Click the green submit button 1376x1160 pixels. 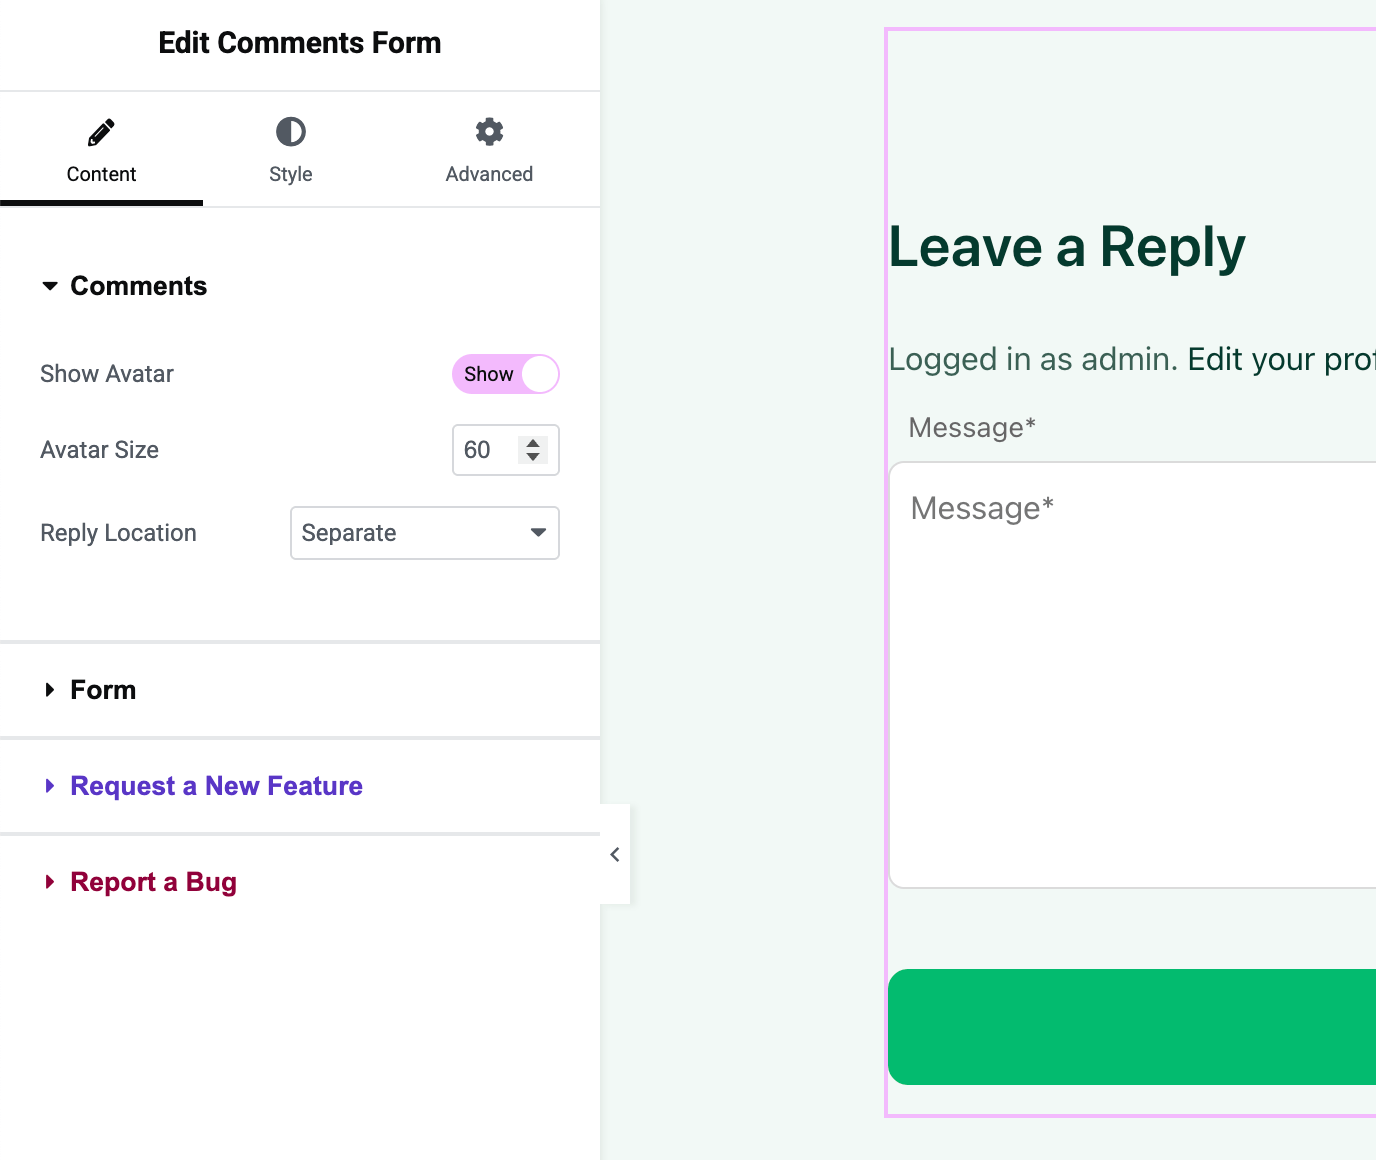1132,1026
